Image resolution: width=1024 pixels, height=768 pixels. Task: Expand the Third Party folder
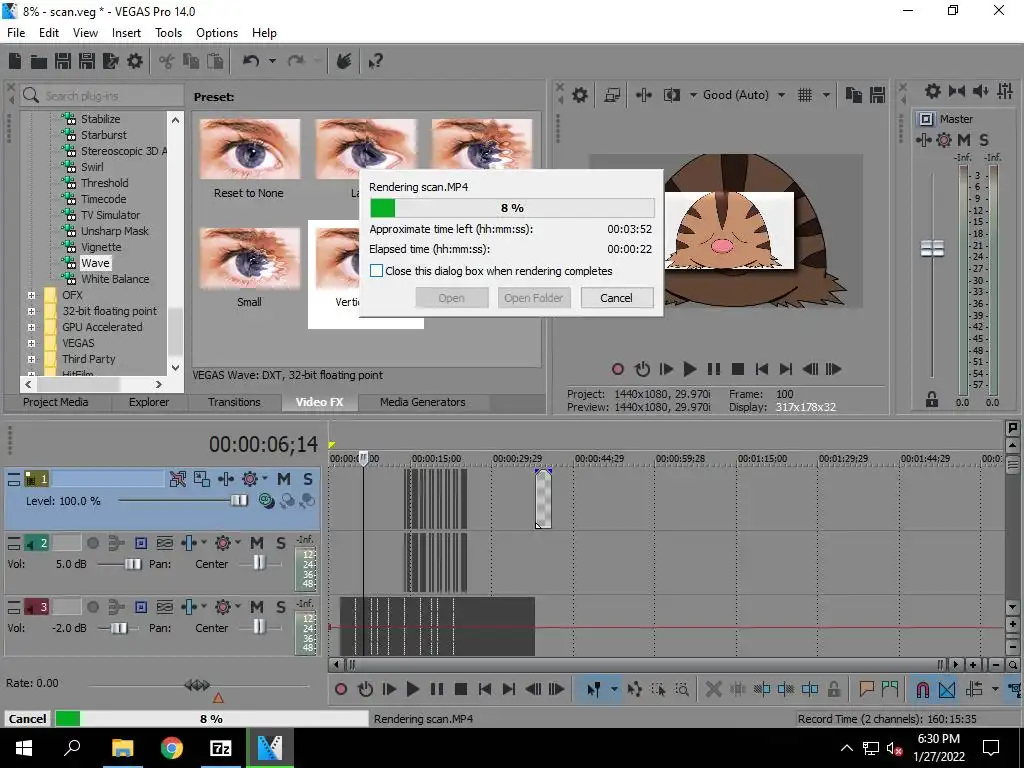point(31,359)
